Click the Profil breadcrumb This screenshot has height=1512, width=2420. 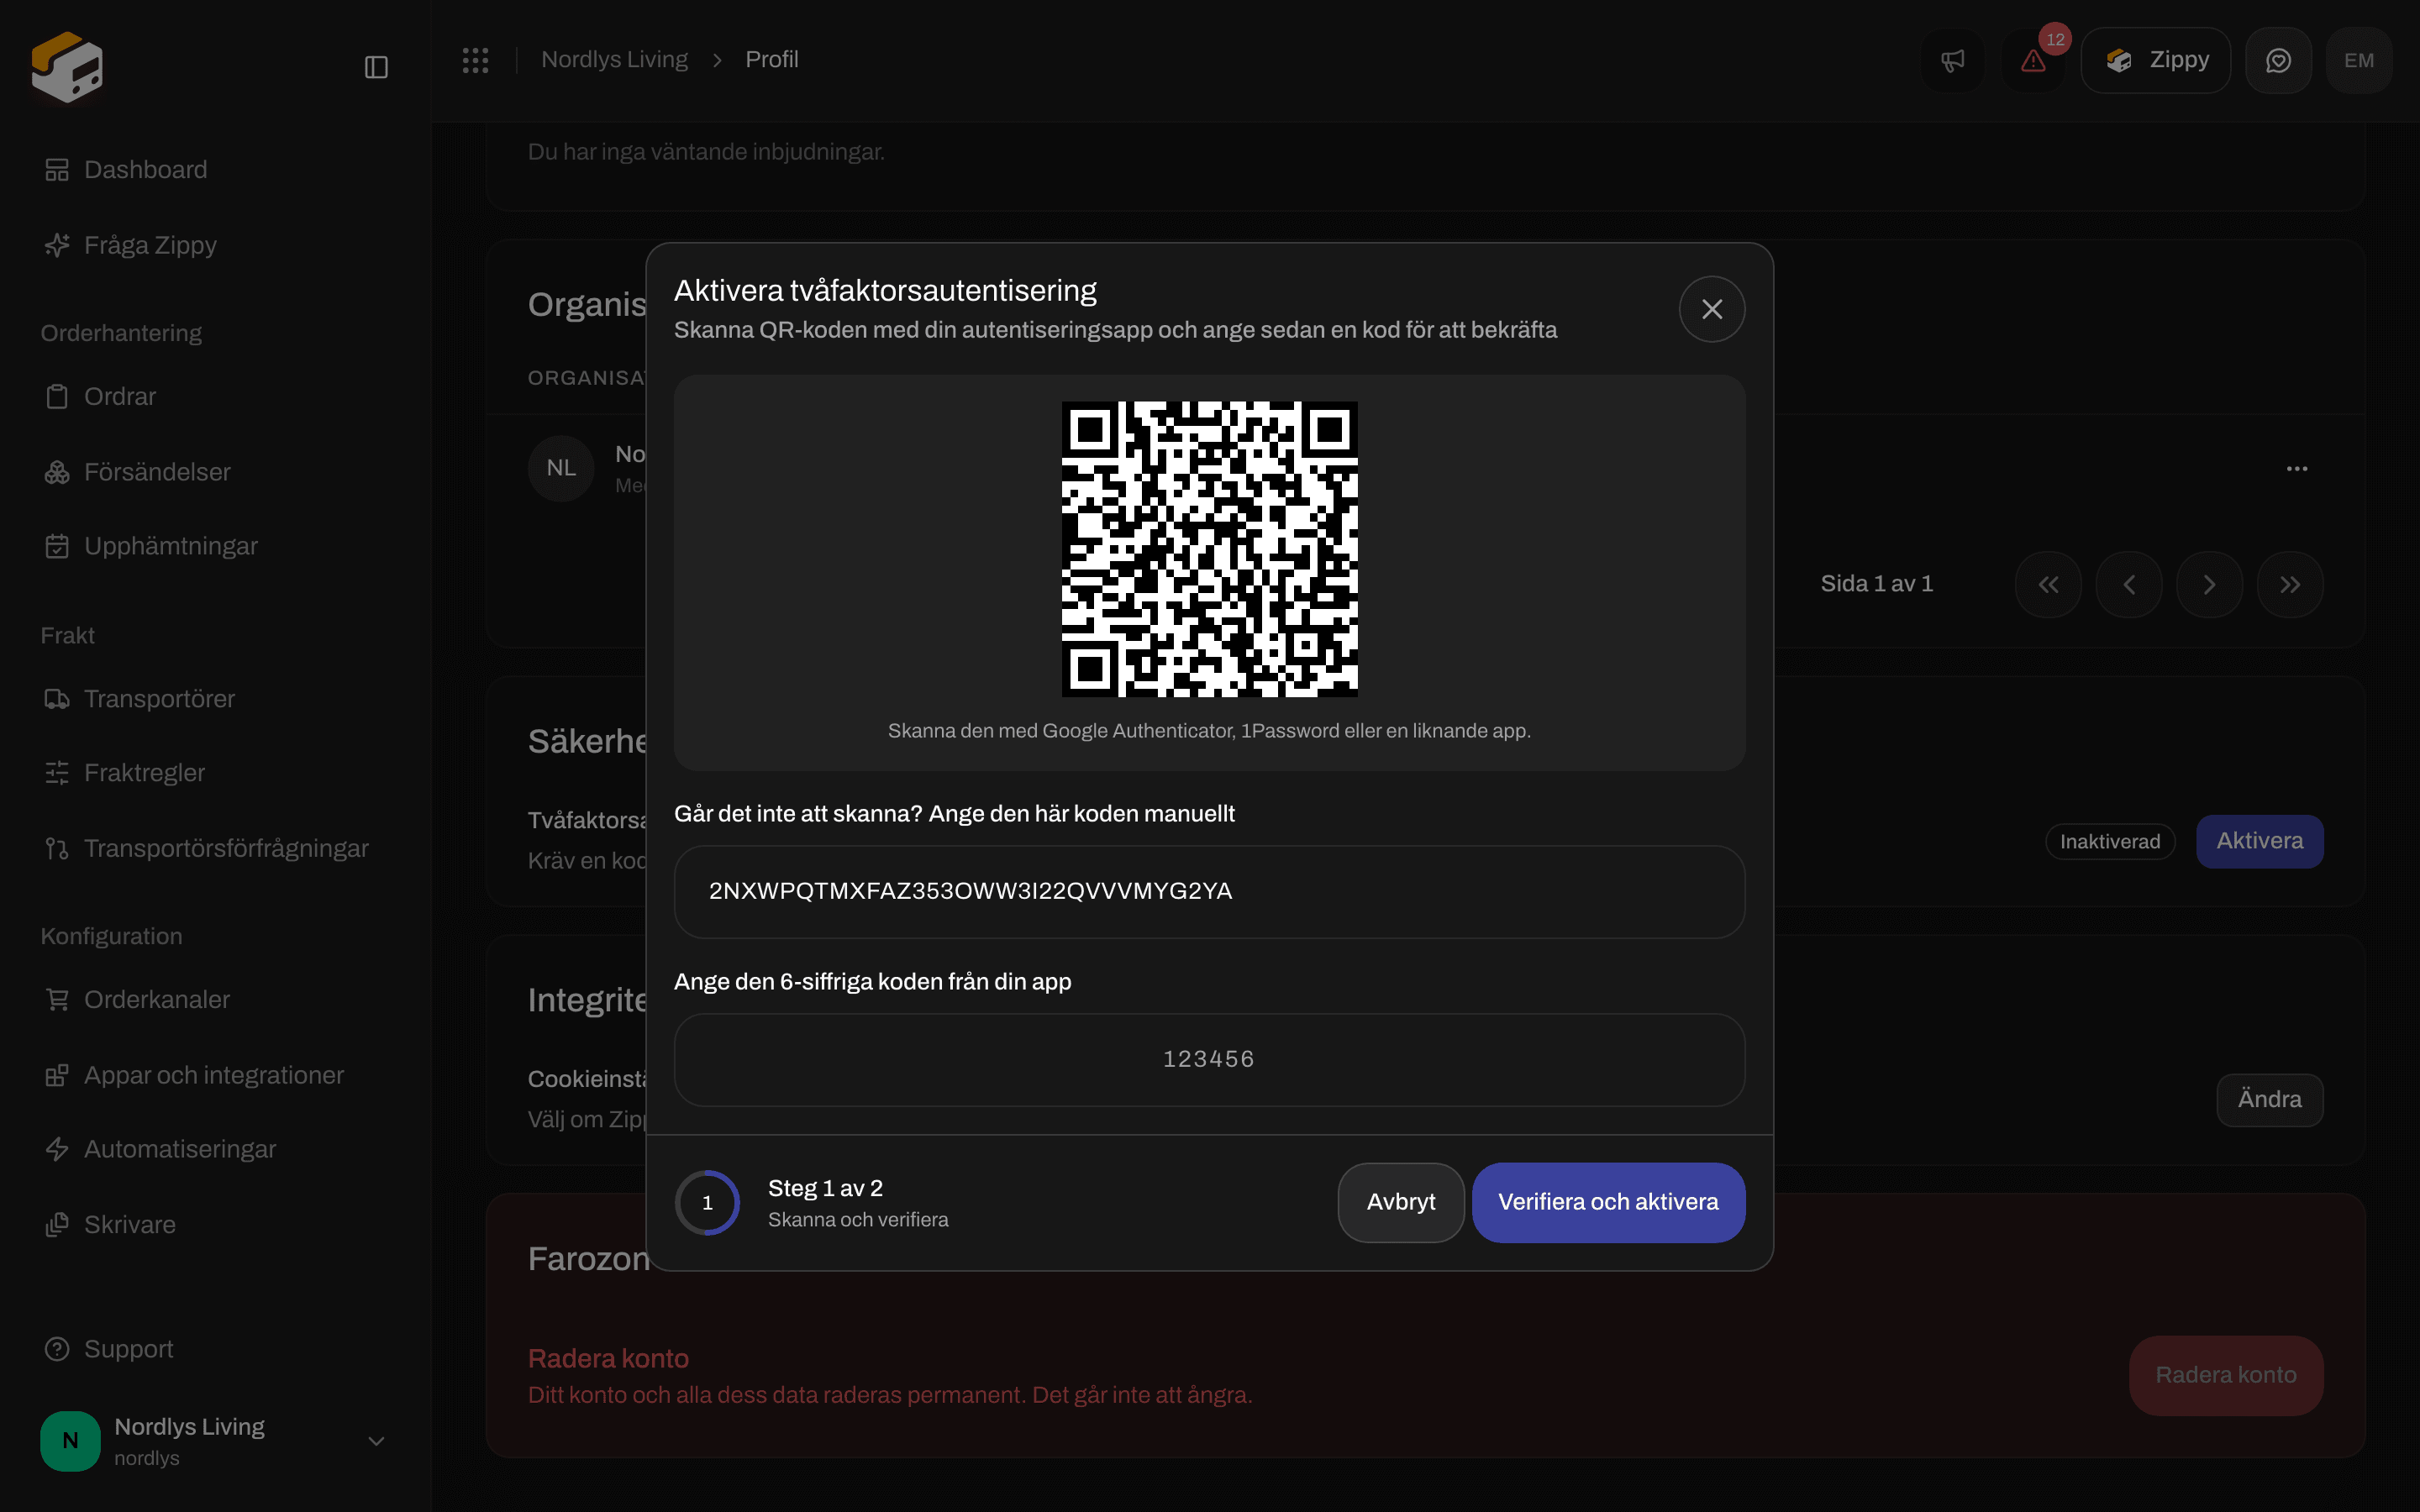(771, 60)
